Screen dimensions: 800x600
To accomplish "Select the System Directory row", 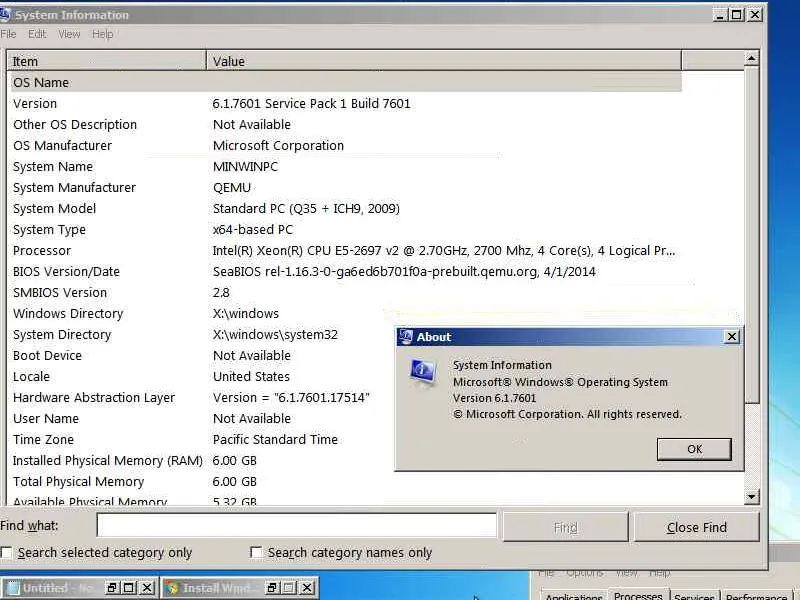I will coord(203,334).
